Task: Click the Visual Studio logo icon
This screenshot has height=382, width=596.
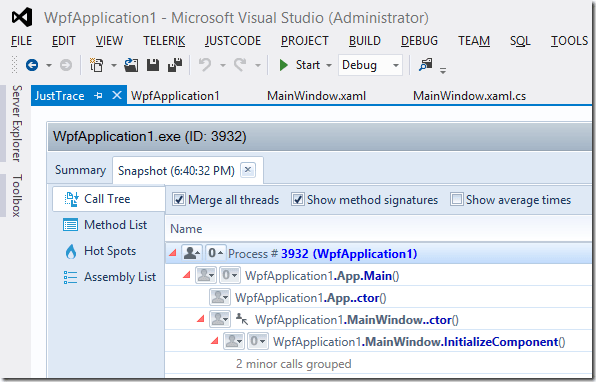Action: [22, 17]
